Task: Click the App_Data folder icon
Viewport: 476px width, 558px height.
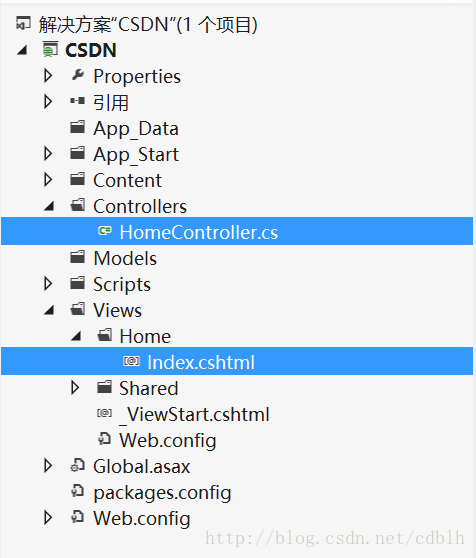Action: coord(78,127)
